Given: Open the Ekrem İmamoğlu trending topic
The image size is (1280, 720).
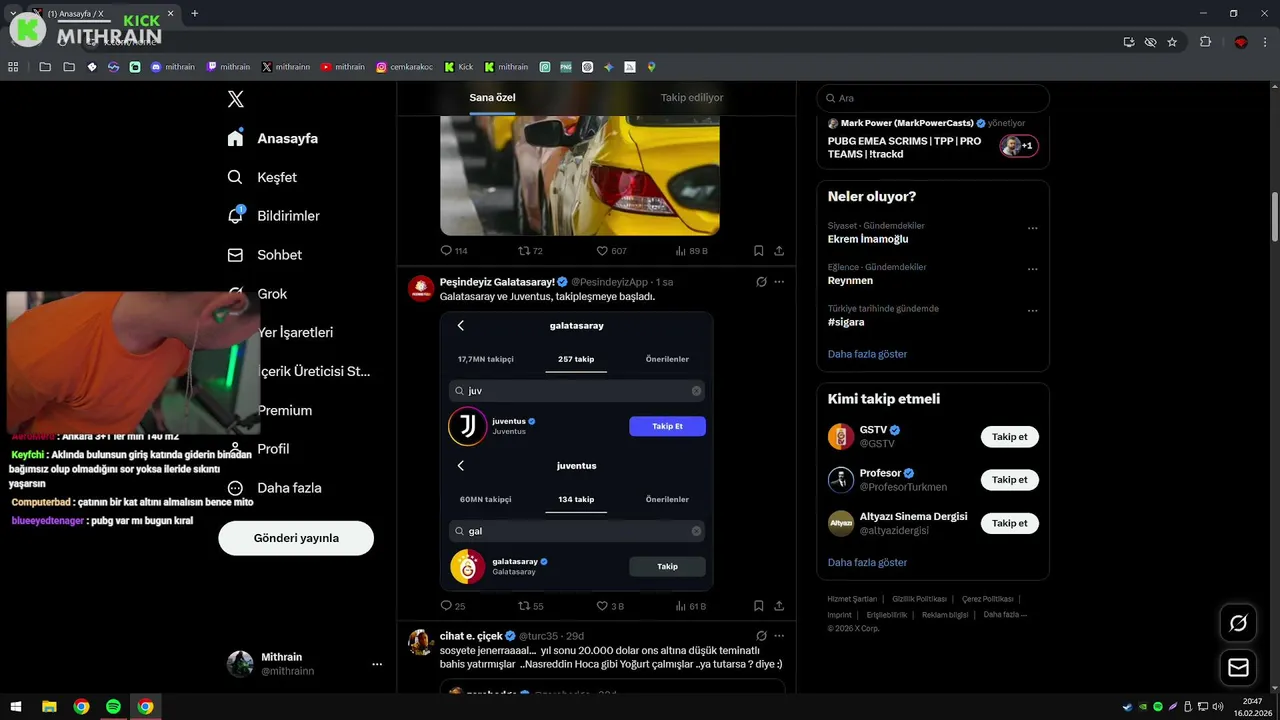Looking at the screenshot, I should coord(868,239).
